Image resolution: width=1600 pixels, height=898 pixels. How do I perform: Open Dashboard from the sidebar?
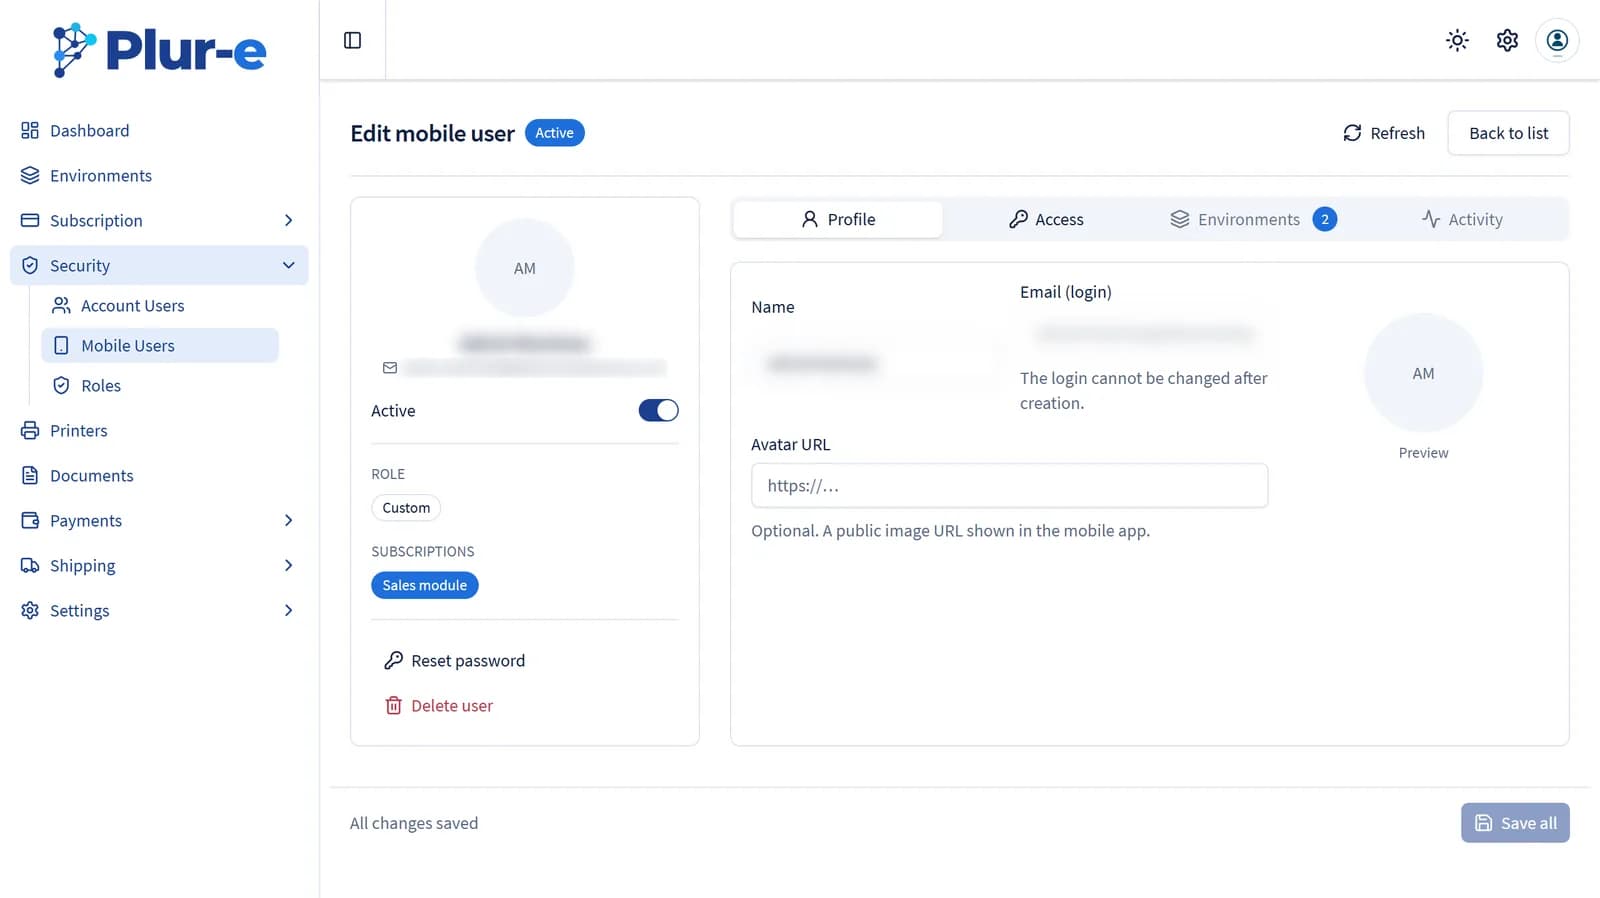[159, 130]
